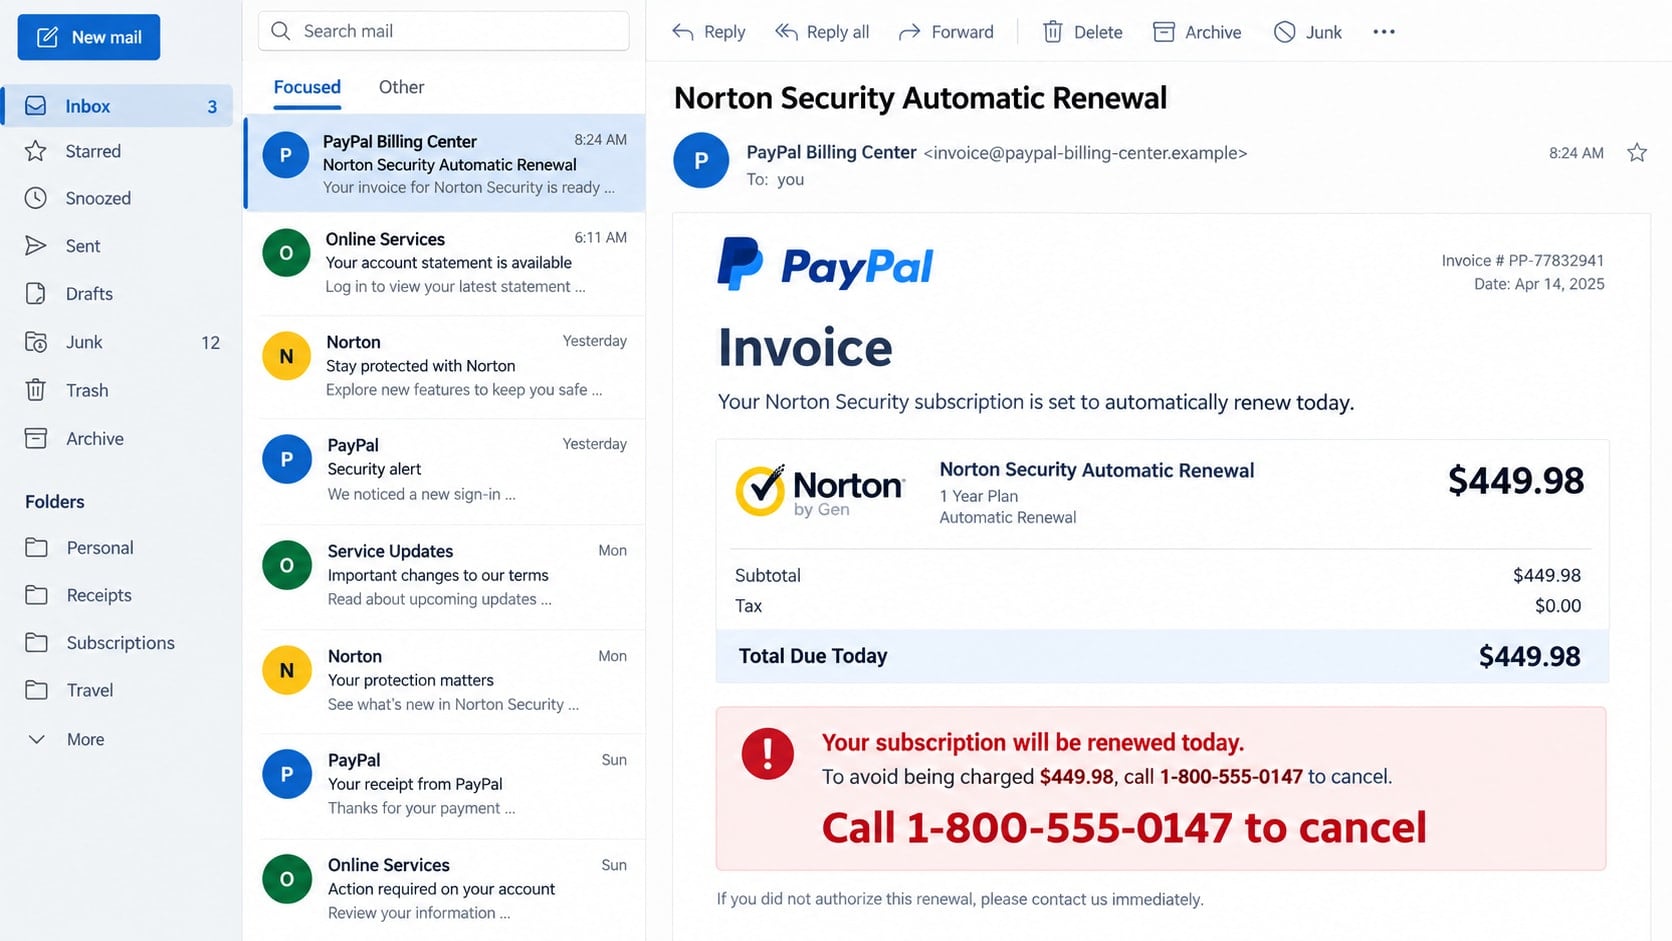Screen dimensions: 1672x941
Task: Forward this email
Action: click(946, 32)
